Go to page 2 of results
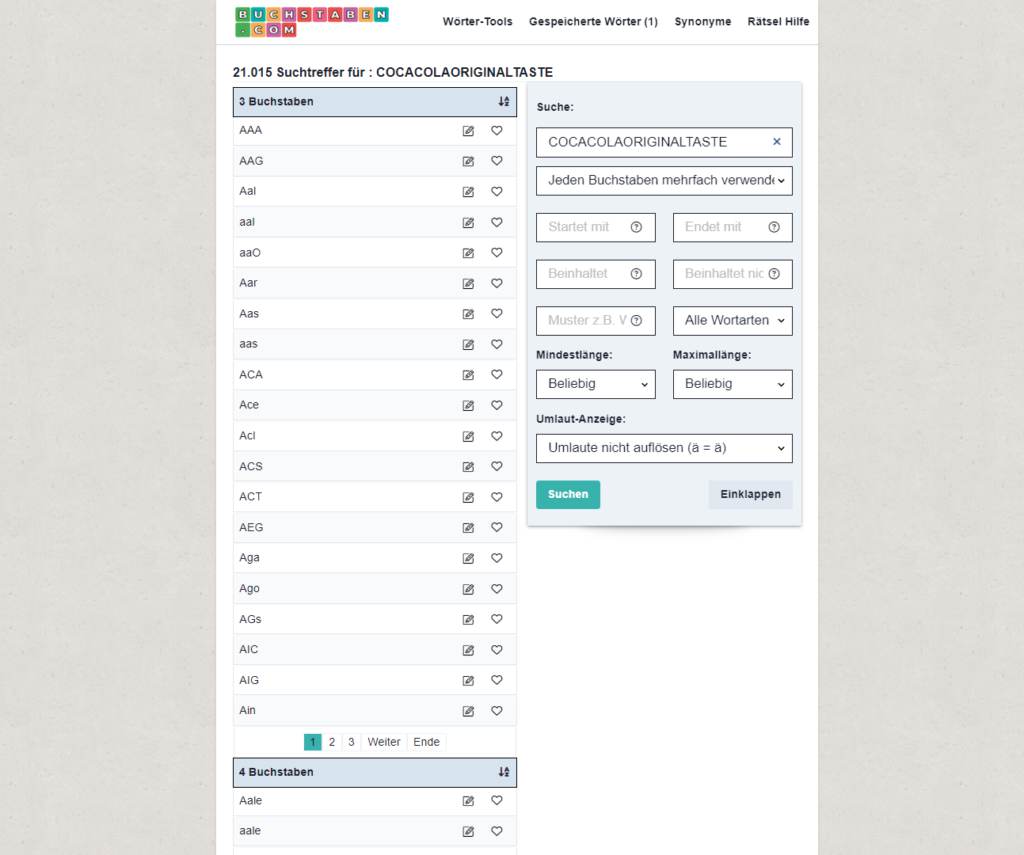1024x855 pixels. tap(332, 742)
